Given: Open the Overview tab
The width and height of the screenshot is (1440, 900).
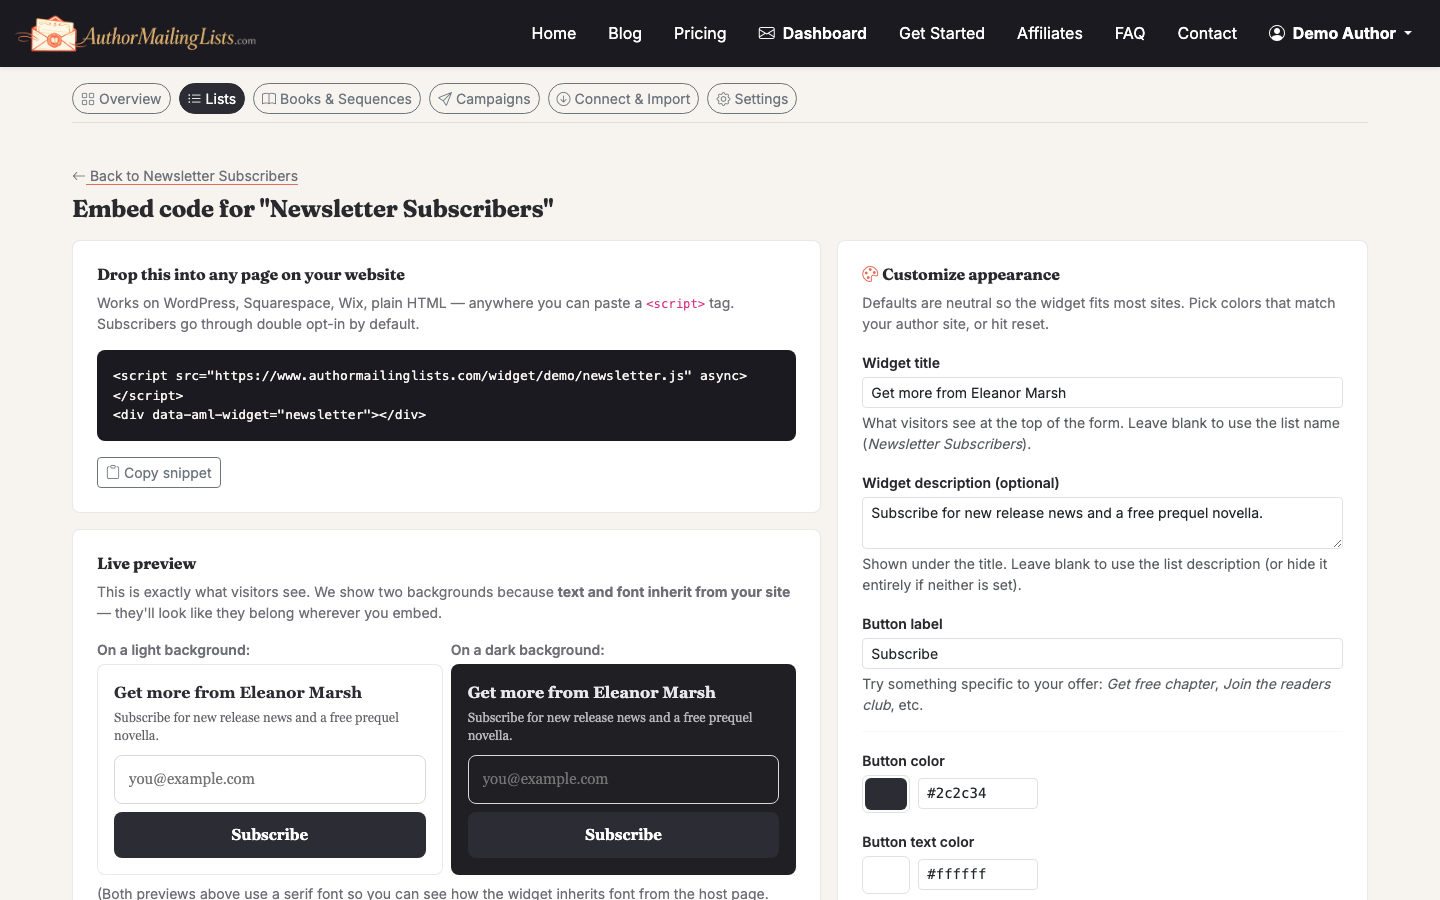Looking at the screenshot, I should (x=121, y=99).
